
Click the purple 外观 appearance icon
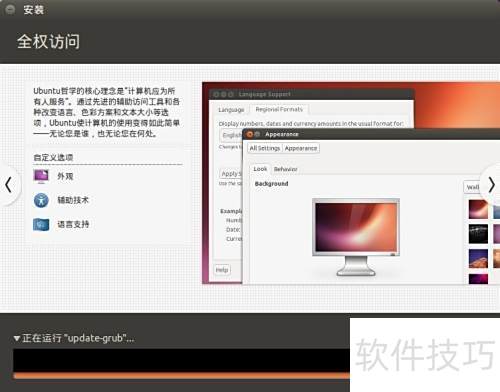41,177
